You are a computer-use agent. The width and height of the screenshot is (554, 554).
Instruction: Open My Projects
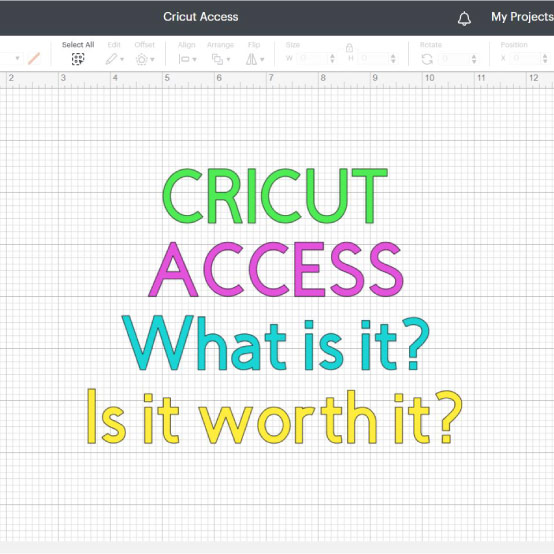coord(522,17)
